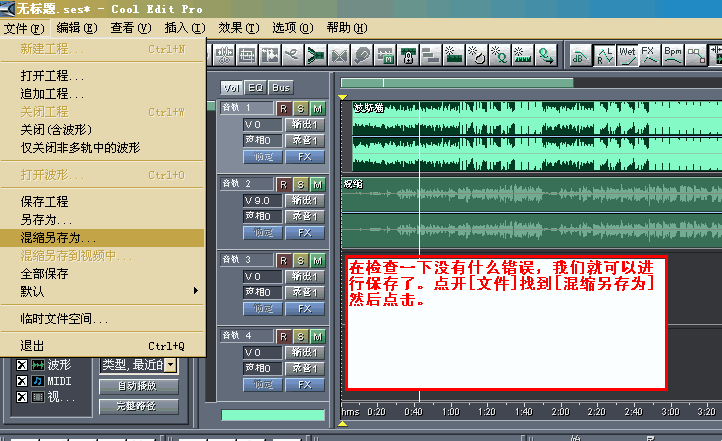Choose 混缩另存为... from the File menu
Viewport: 722px width, 441px height.
(x=102, y=238)
